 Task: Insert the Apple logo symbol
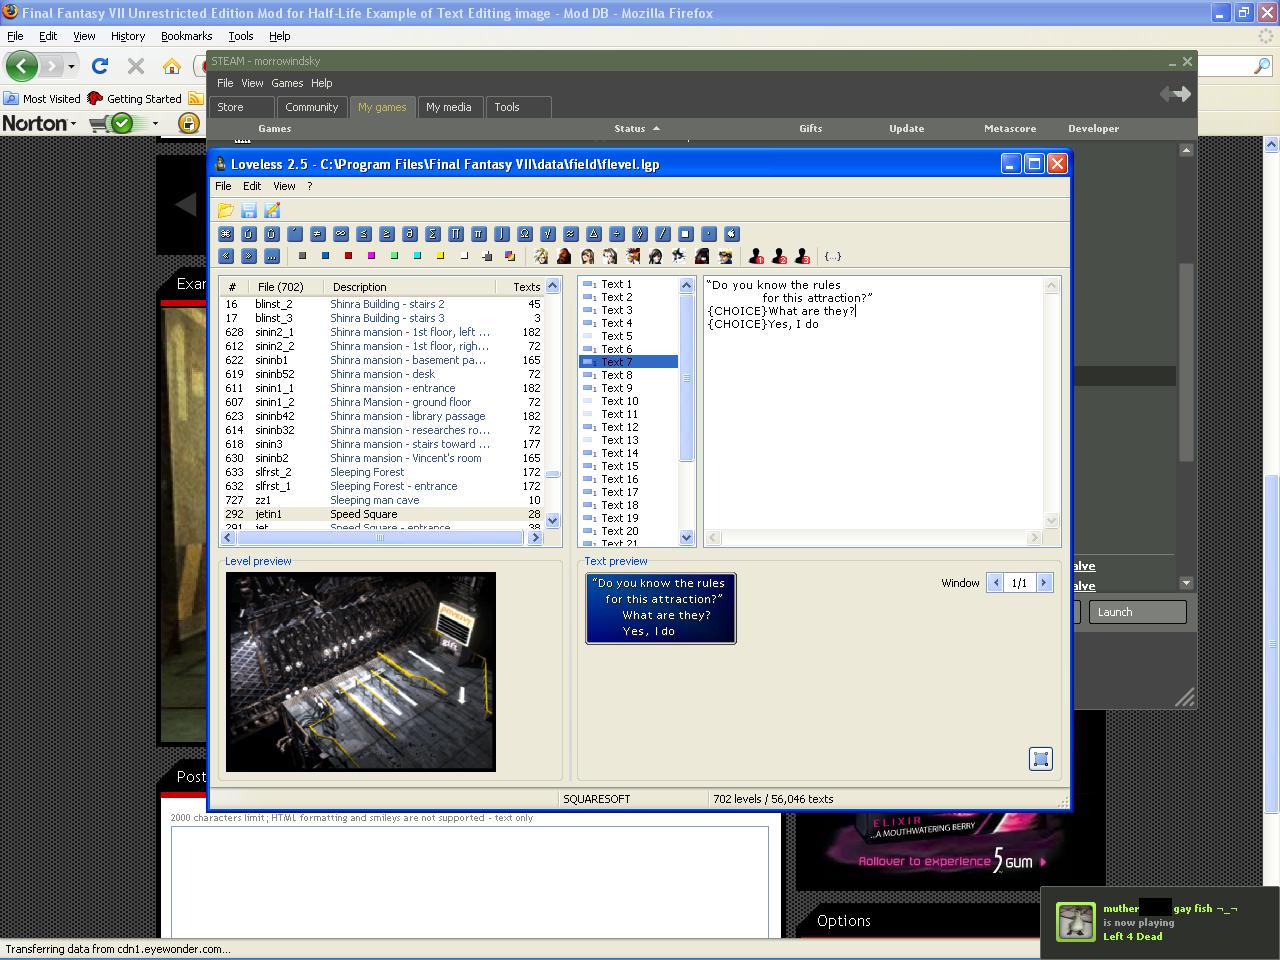[x=731, y=233]
